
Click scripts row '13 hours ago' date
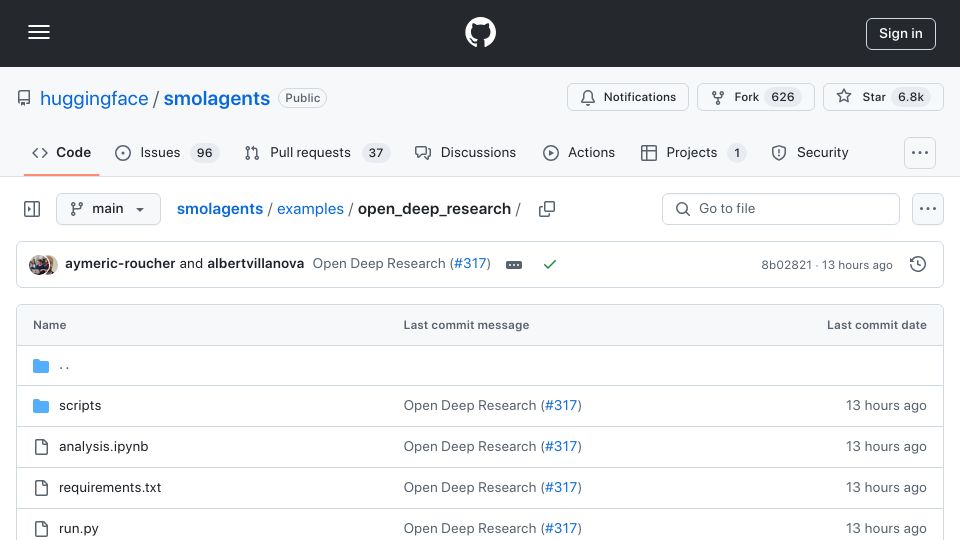click(886, 405)
